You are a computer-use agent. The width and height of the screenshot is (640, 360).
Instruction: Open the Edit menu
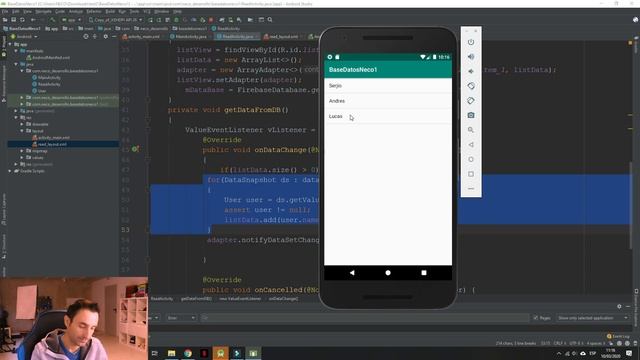click(x=16, y=11)
